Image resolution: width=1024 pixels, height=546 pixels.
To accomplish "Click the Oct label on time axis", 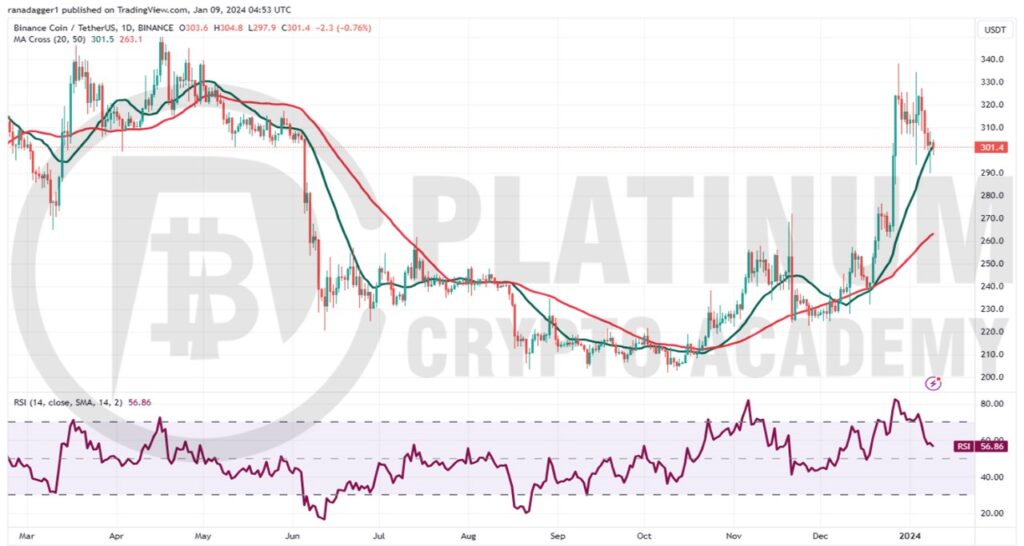I will [x=644, y=536].
